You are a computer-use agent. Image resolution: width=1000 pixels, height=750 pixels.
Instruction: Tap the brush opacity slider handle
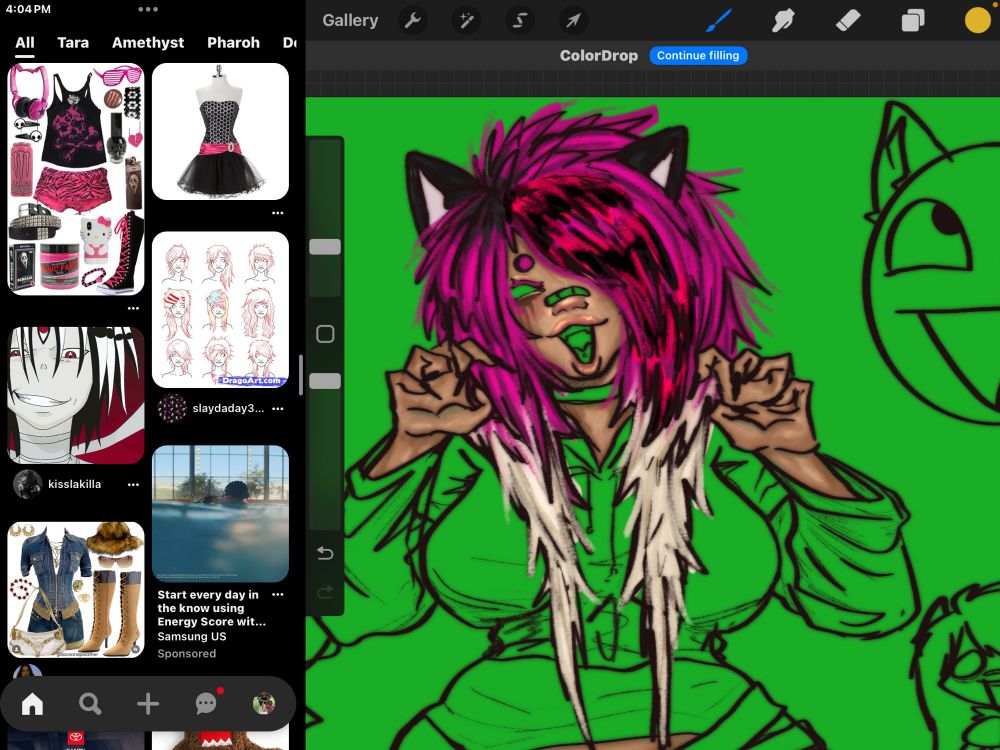click(325, 381)
